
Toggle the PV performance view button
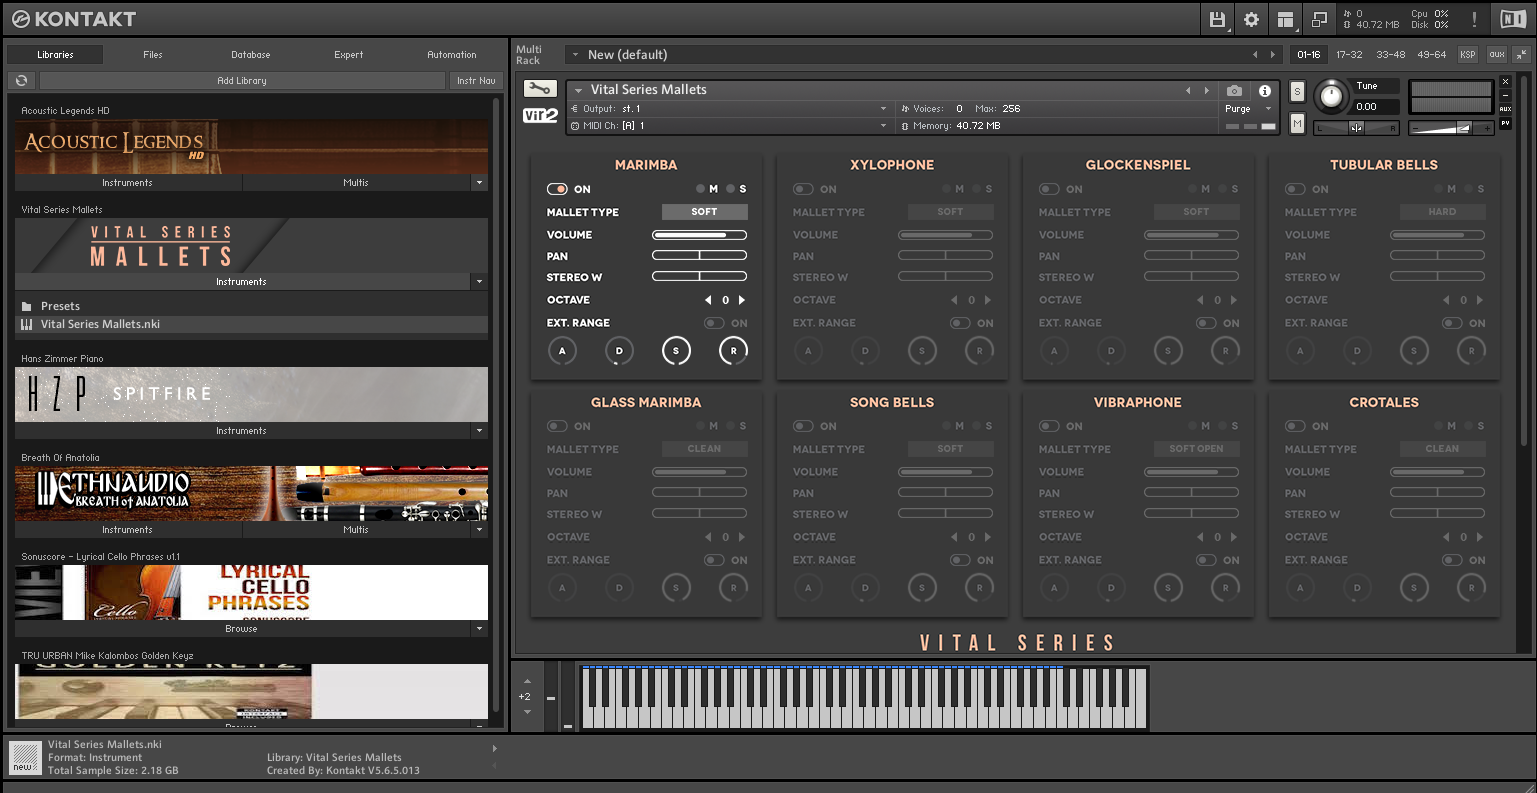[1506, 122]
